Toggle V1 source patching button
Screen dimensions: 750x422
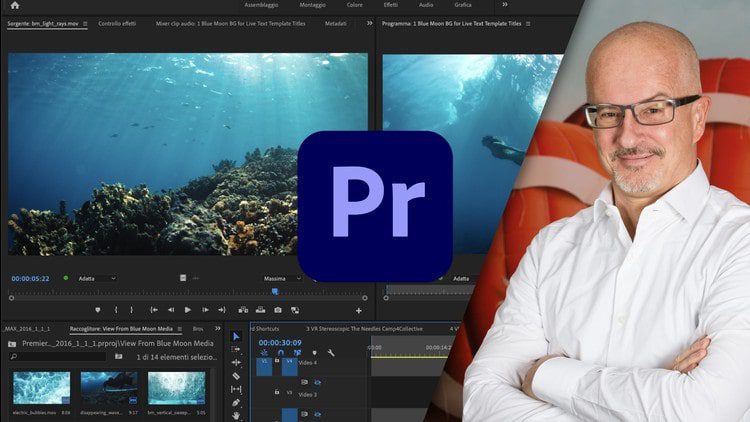(264, 366)
